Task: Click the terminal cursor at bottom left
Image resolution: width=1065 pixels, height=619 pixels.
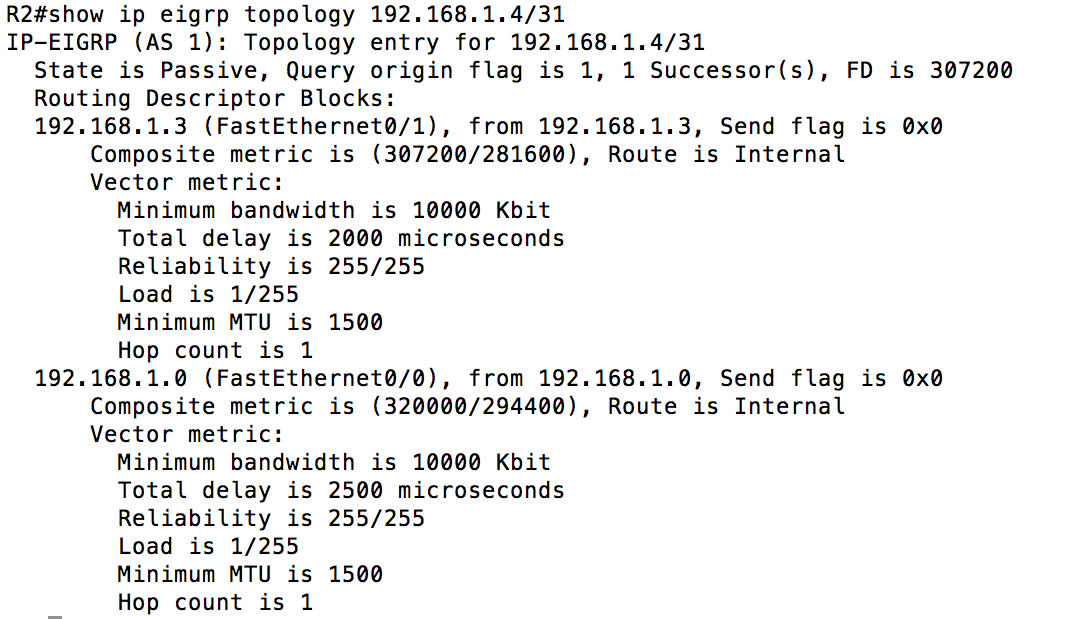Action: click(x=55, y=617)
